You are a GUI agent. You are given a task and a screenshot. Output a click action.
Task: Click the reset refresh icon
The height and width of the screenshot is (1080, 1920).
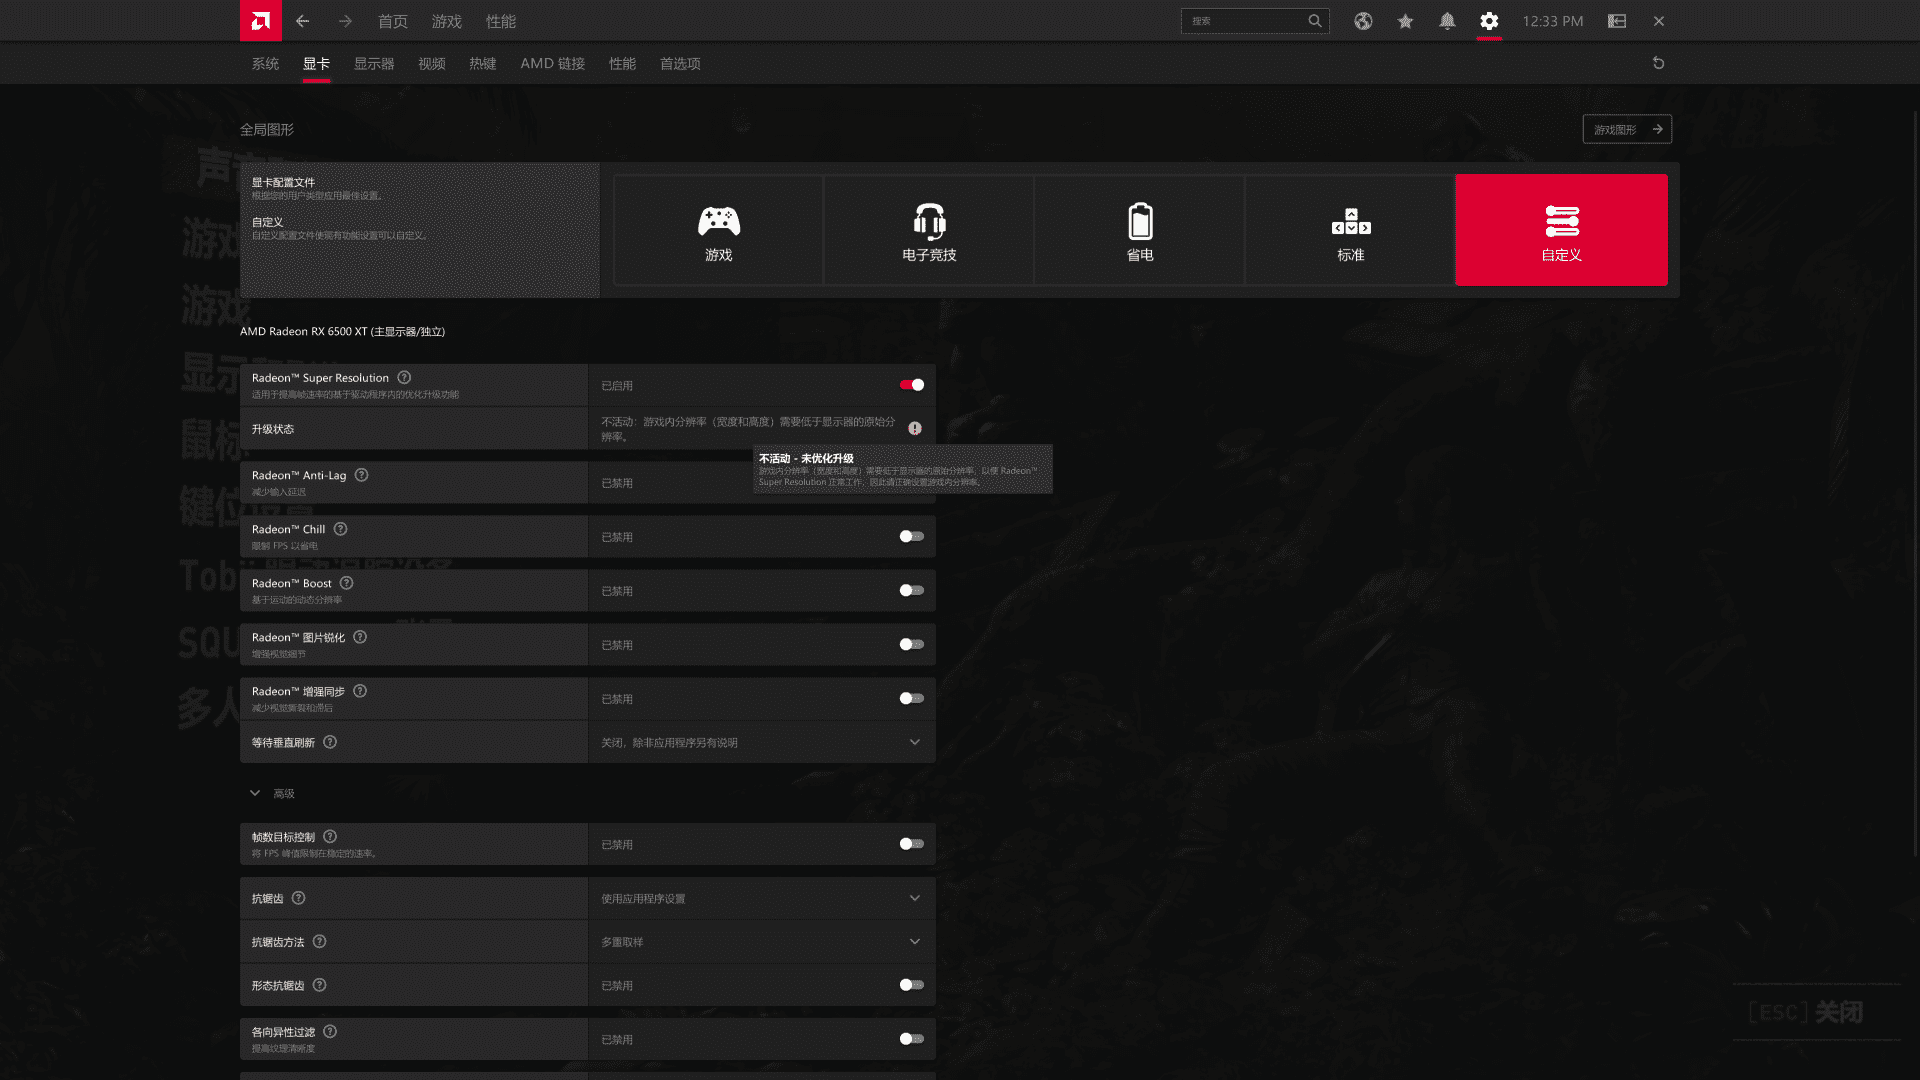(1658, 63)
